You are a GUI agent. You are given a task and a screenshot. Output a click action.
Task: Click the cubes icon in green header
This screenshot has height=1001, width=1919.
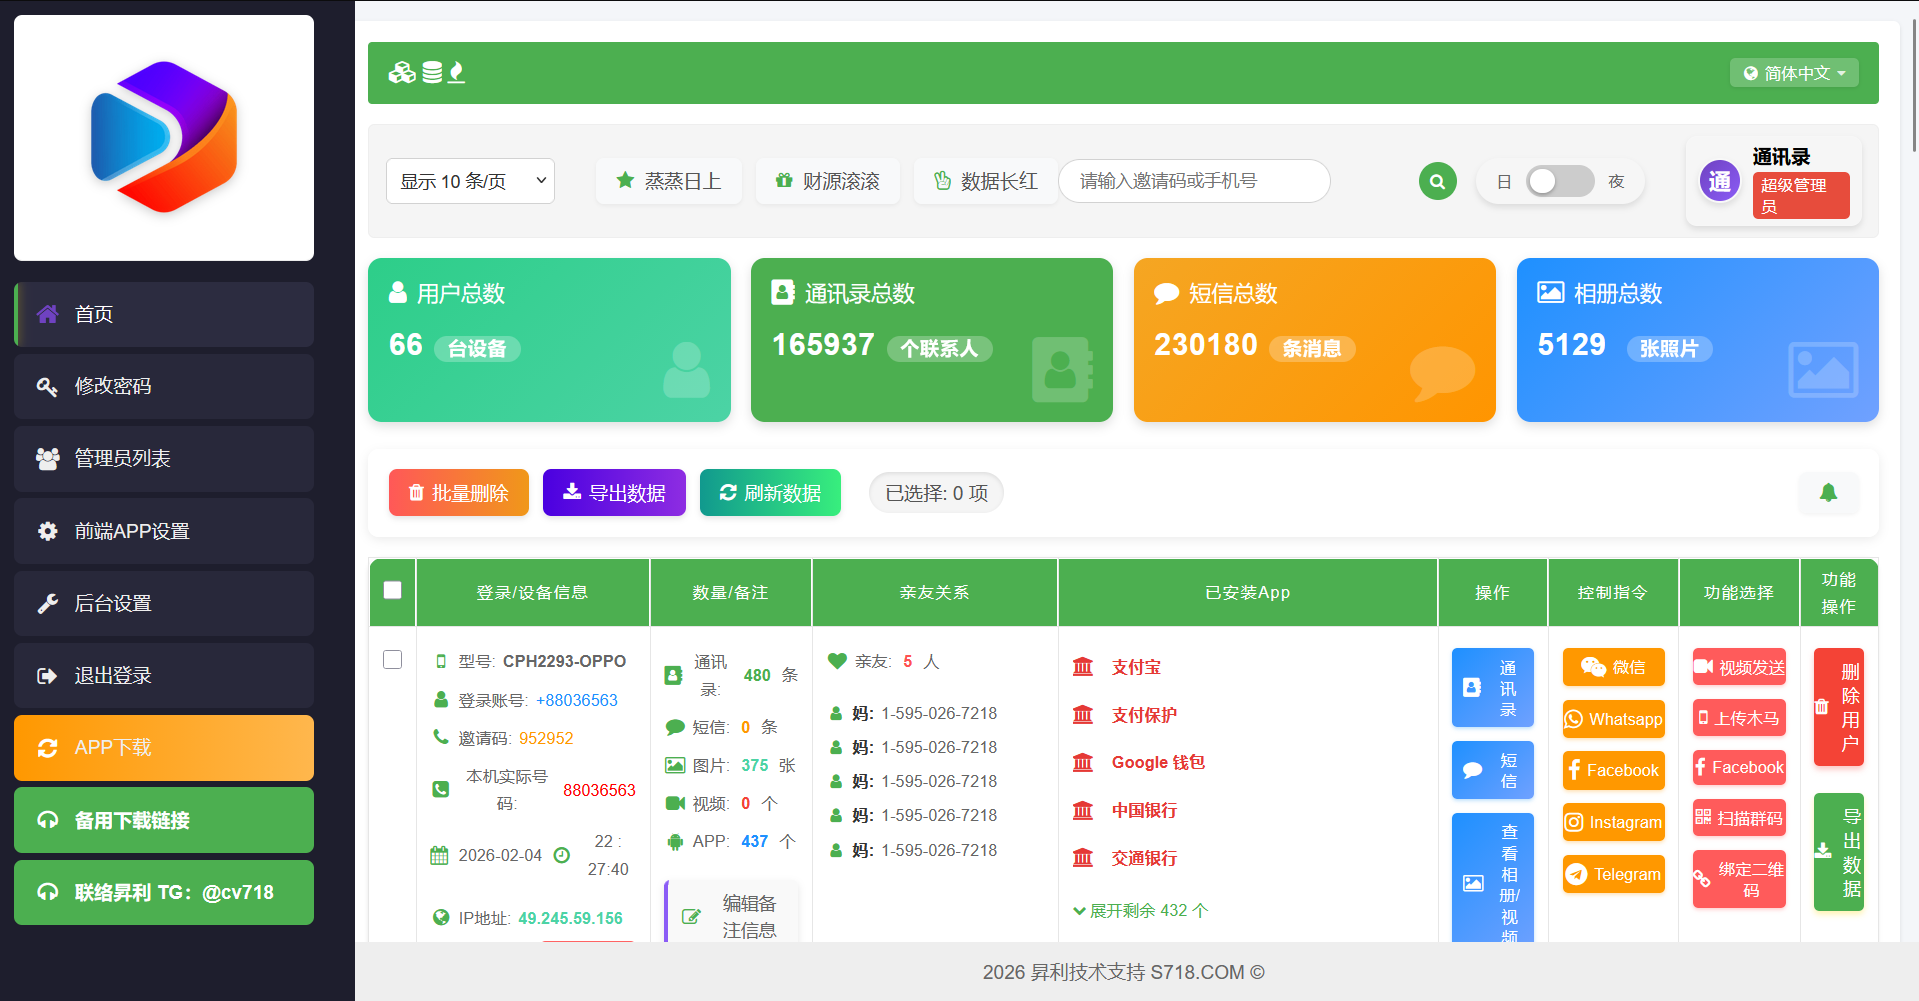coord(402,72)
